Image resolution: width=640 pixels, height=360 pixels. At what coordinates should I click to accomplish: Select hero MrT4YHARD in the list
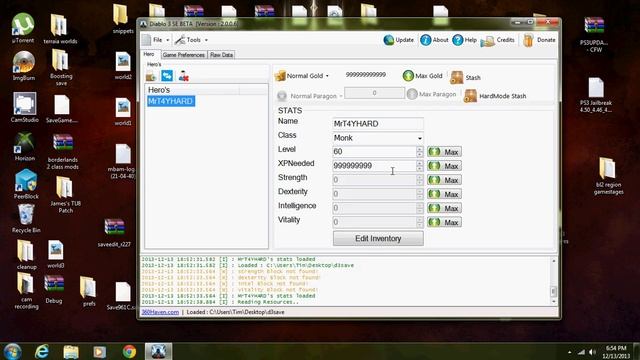171,101
